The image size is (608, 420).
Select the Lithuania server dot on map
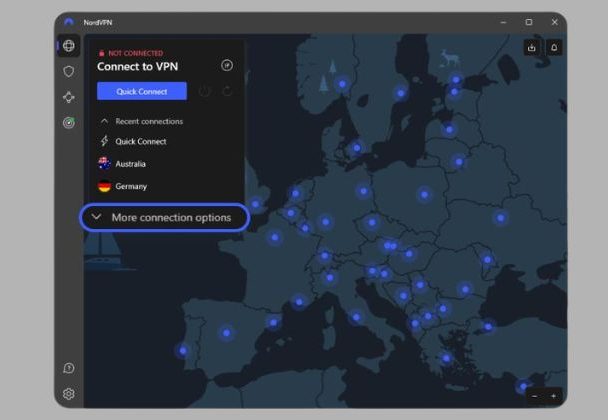(459, 162)
